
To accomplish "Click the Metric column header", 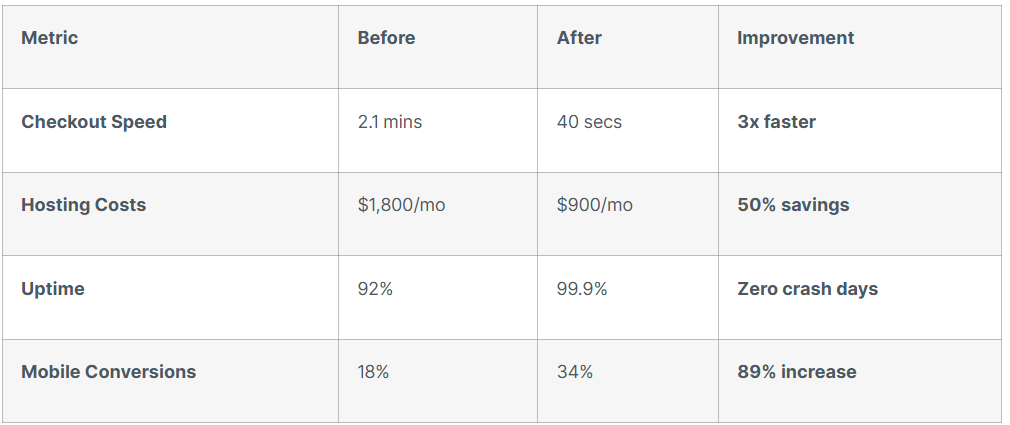I will [50, 38].
